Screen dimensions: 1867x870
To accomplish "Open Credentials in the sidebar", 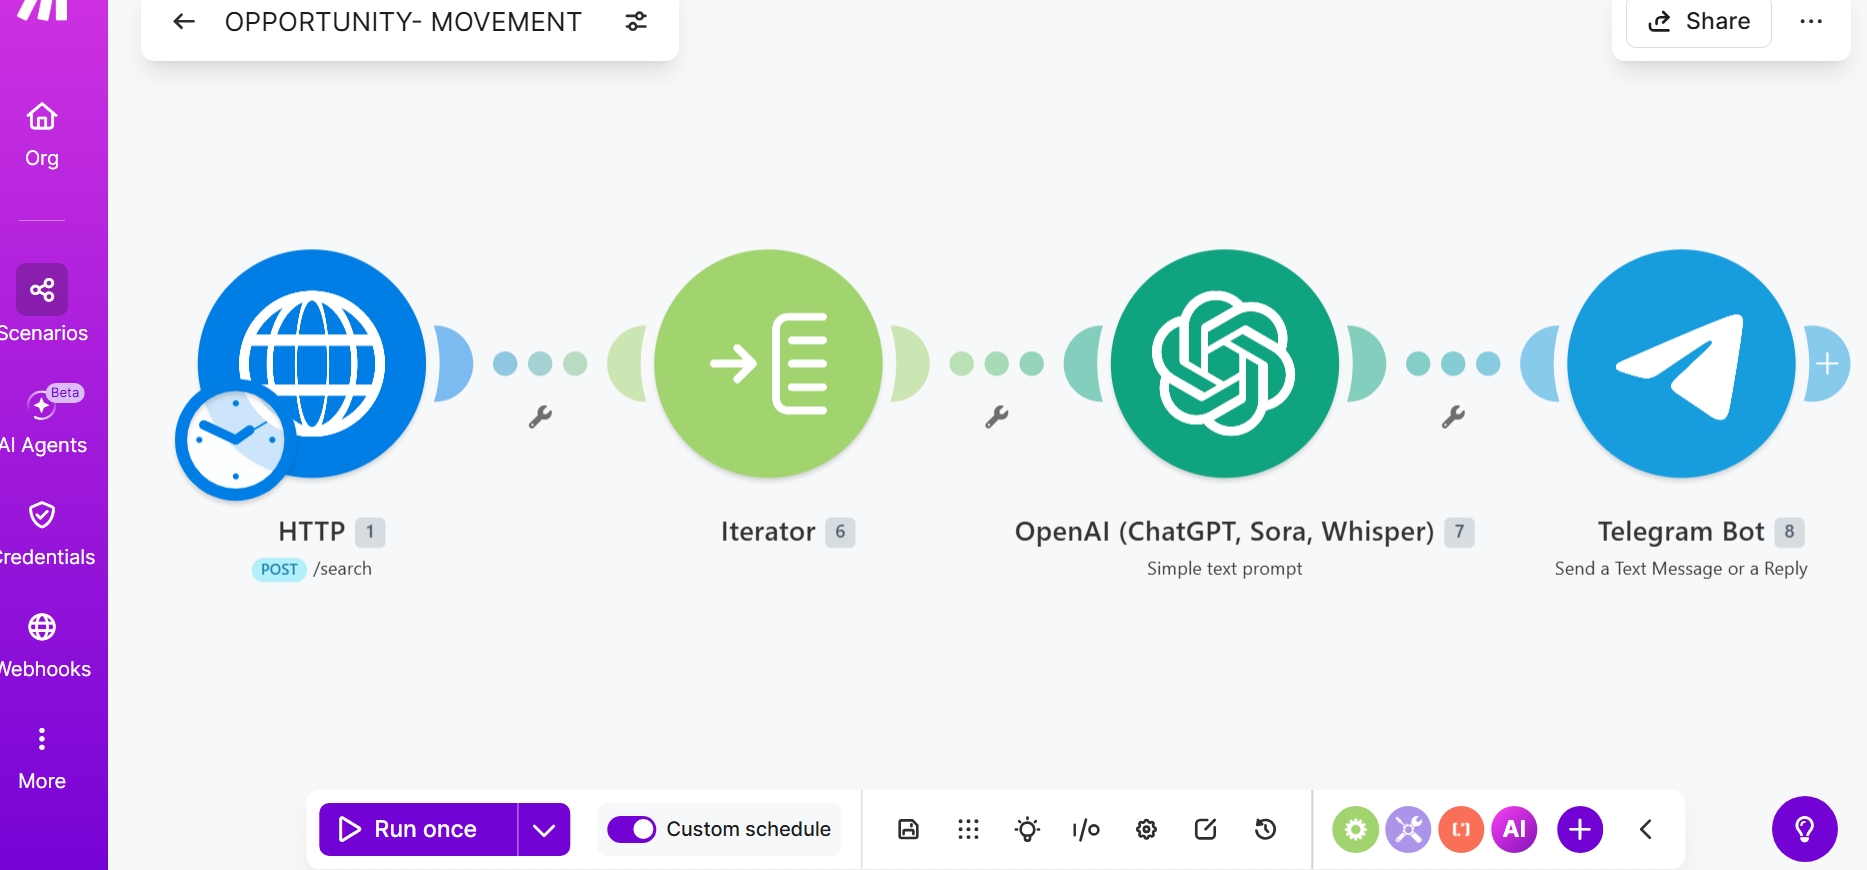I will pyautogui.click(x=42, y=534).
